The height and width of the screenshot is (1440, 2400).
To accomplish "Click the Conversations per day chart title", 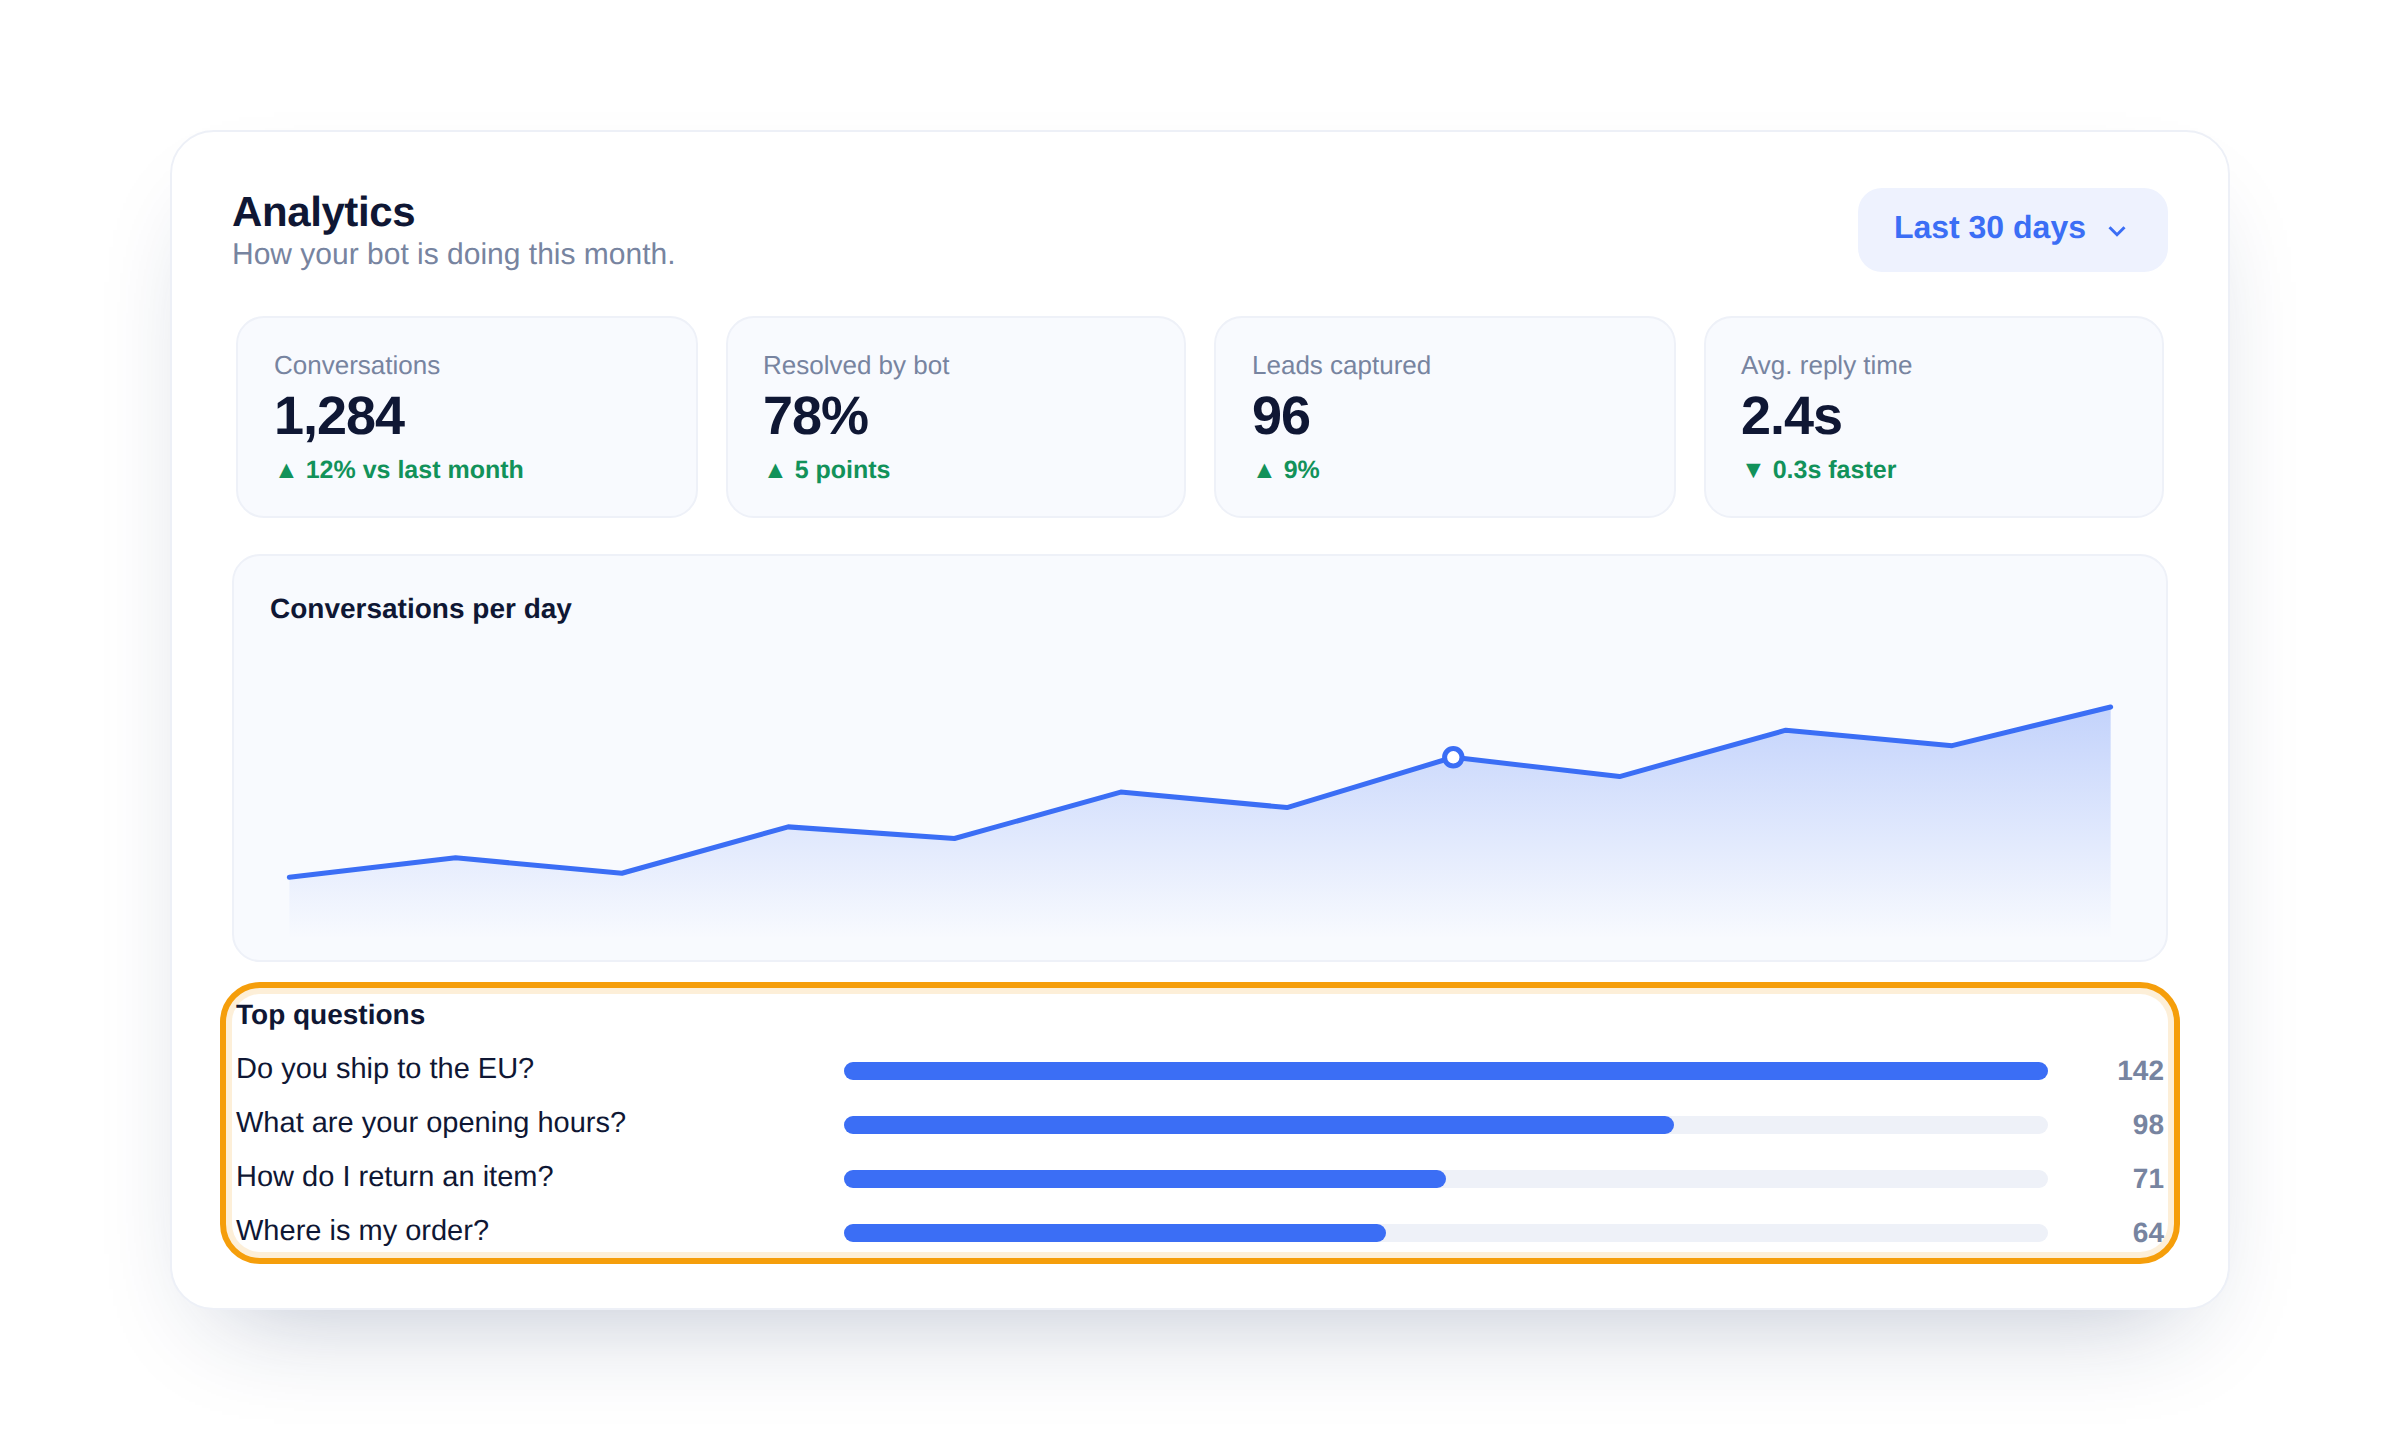I will [x=421, y=609].
